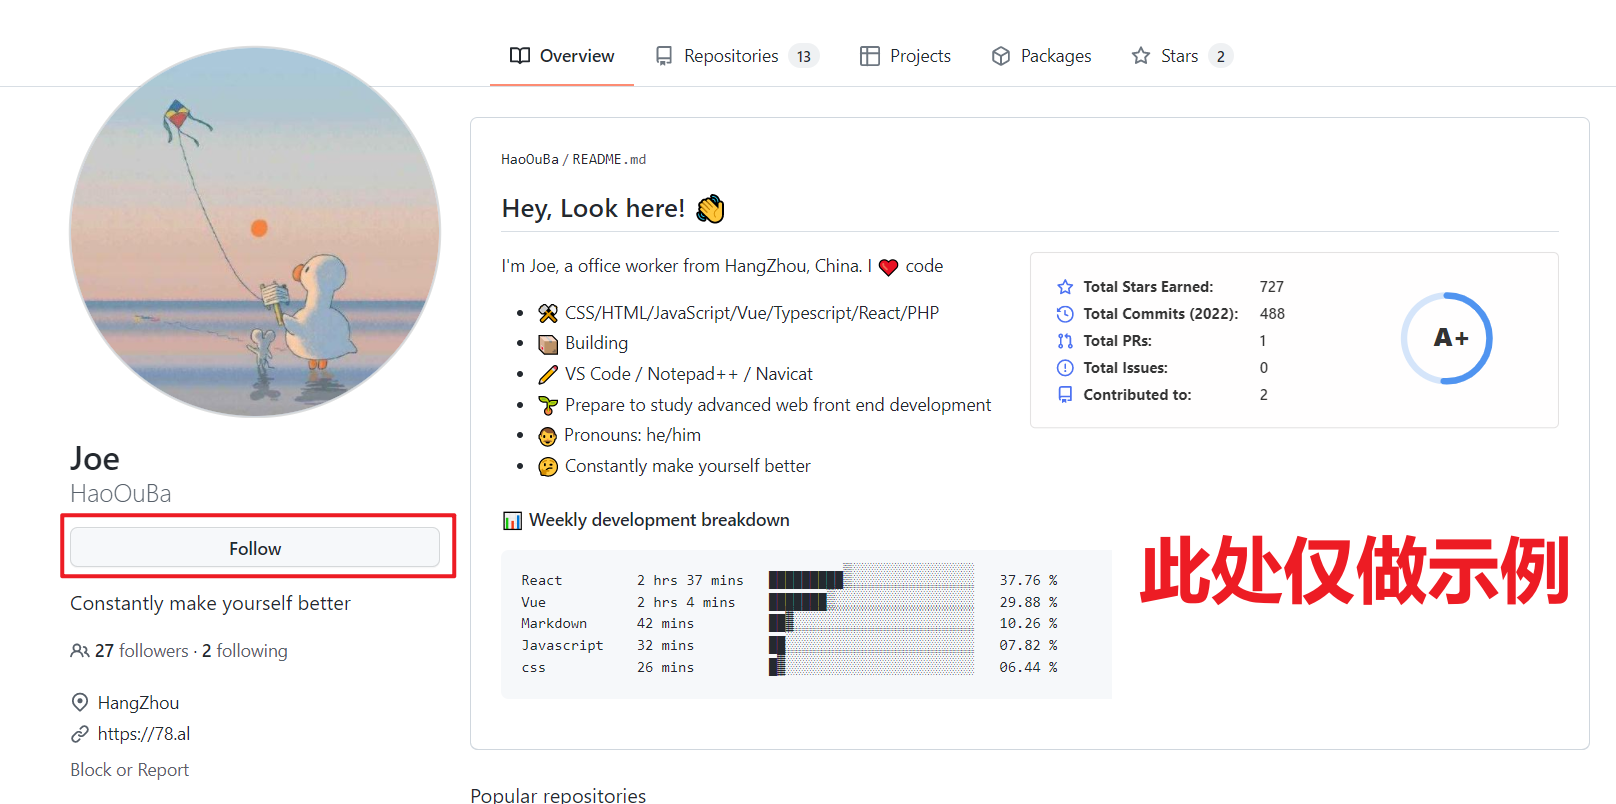Click the HangZhou location text
This screenshot has height=804, width=1616.
tap(138, 703)
